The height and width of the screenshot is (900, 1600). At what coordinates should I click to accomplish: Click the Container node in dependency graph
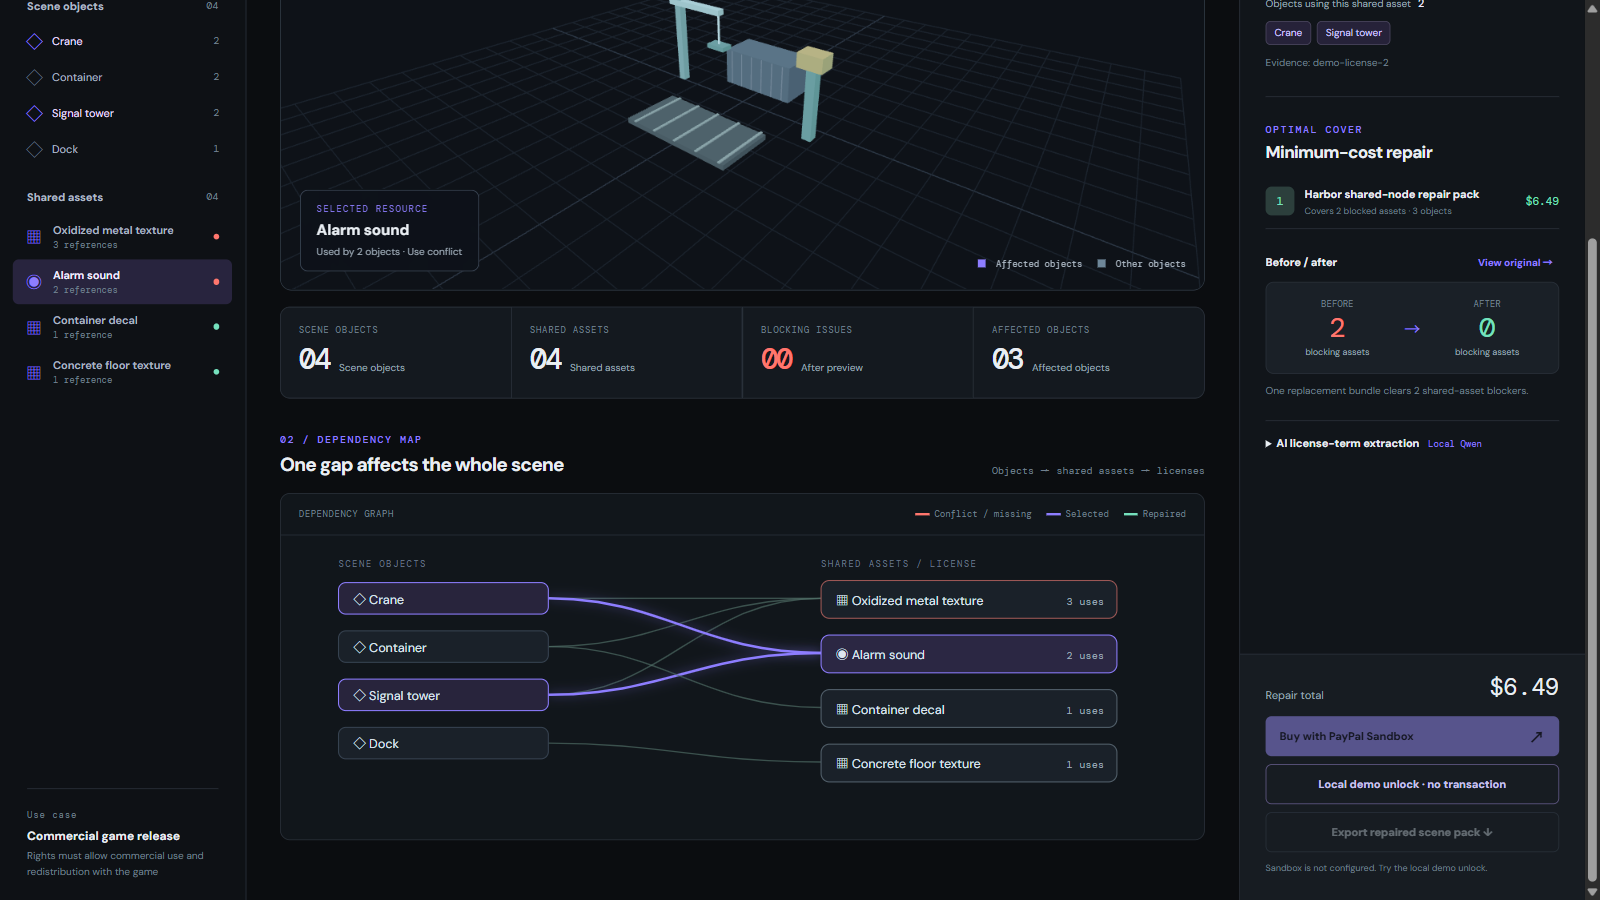point(443,647)
